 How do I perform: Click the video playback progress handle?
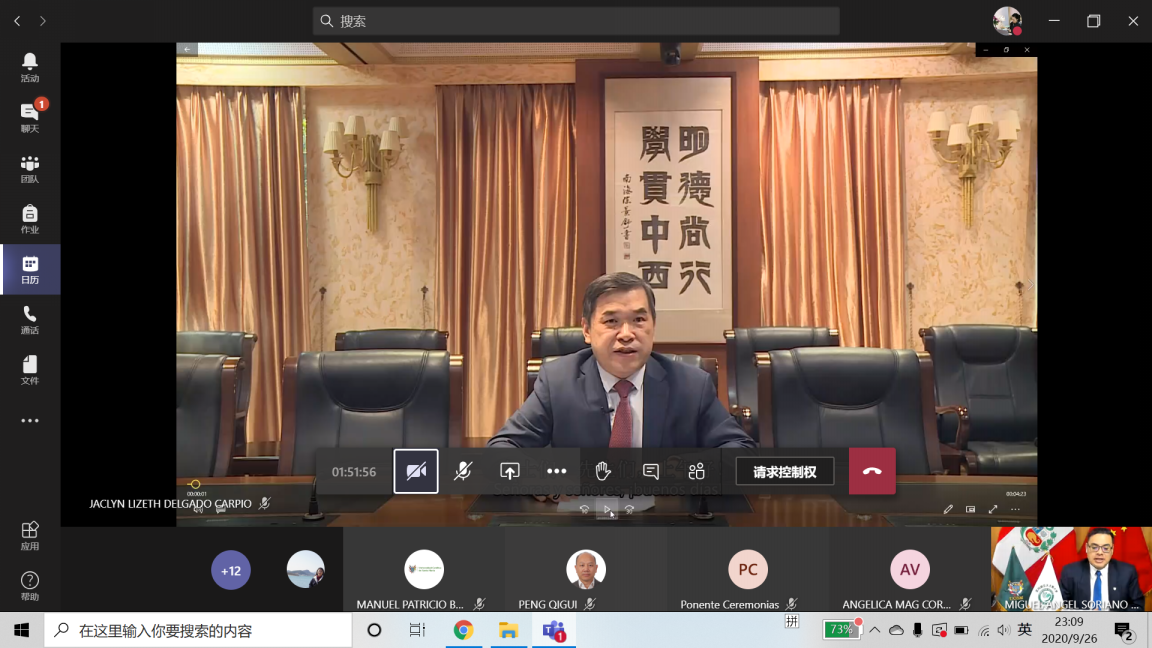point(195,484)
